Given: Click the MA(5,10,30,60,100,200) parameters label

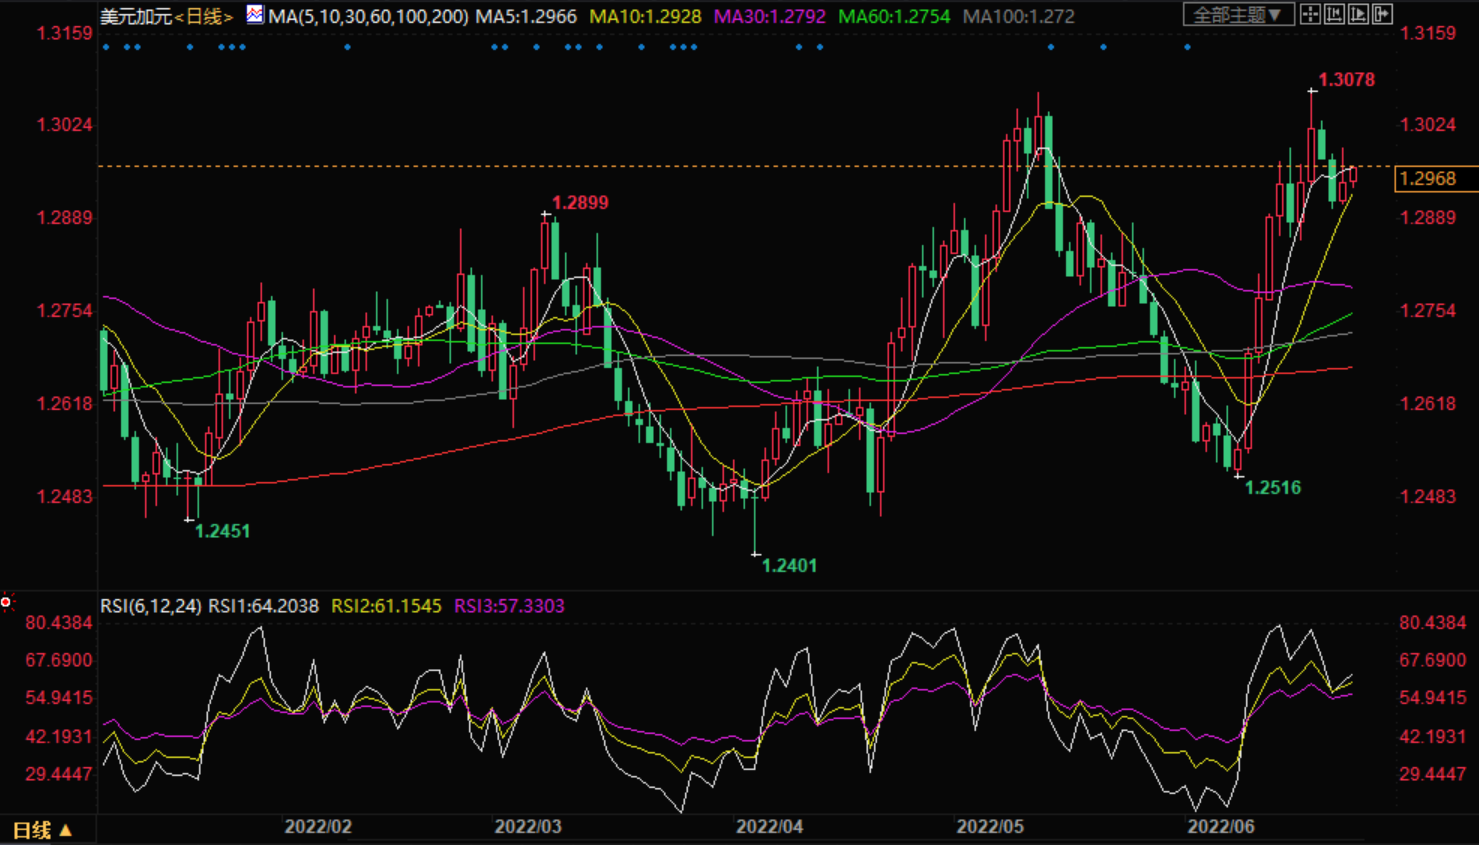Looking at the screenshot, I should 368,17.
